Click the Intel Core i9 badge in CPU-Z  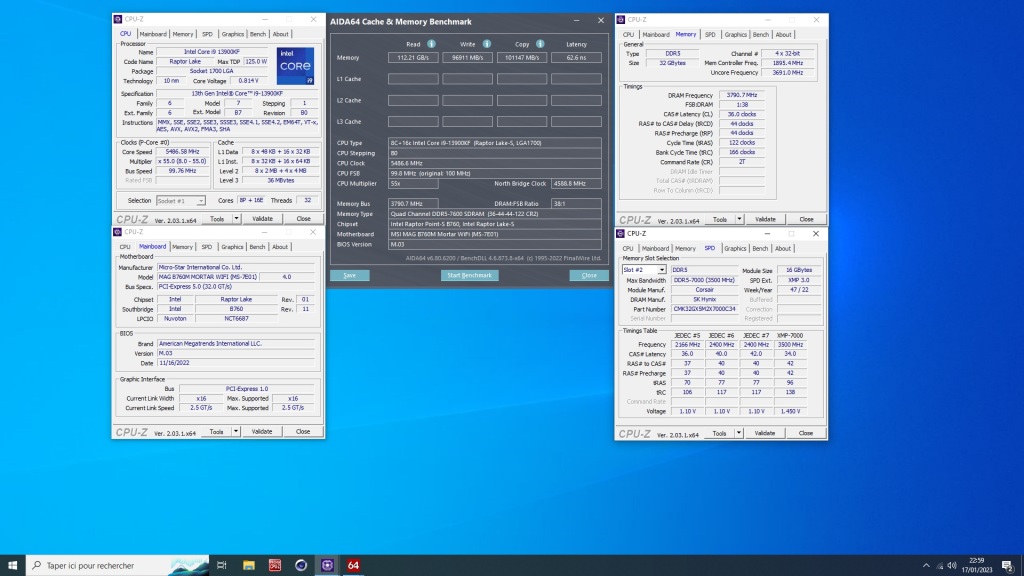tap(295, 65)
